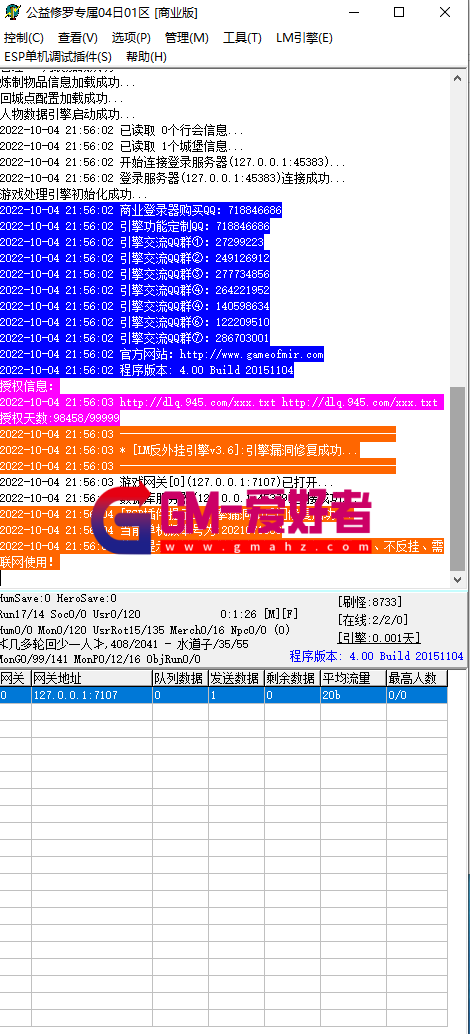Open the 帮助(H) menu

146,57
